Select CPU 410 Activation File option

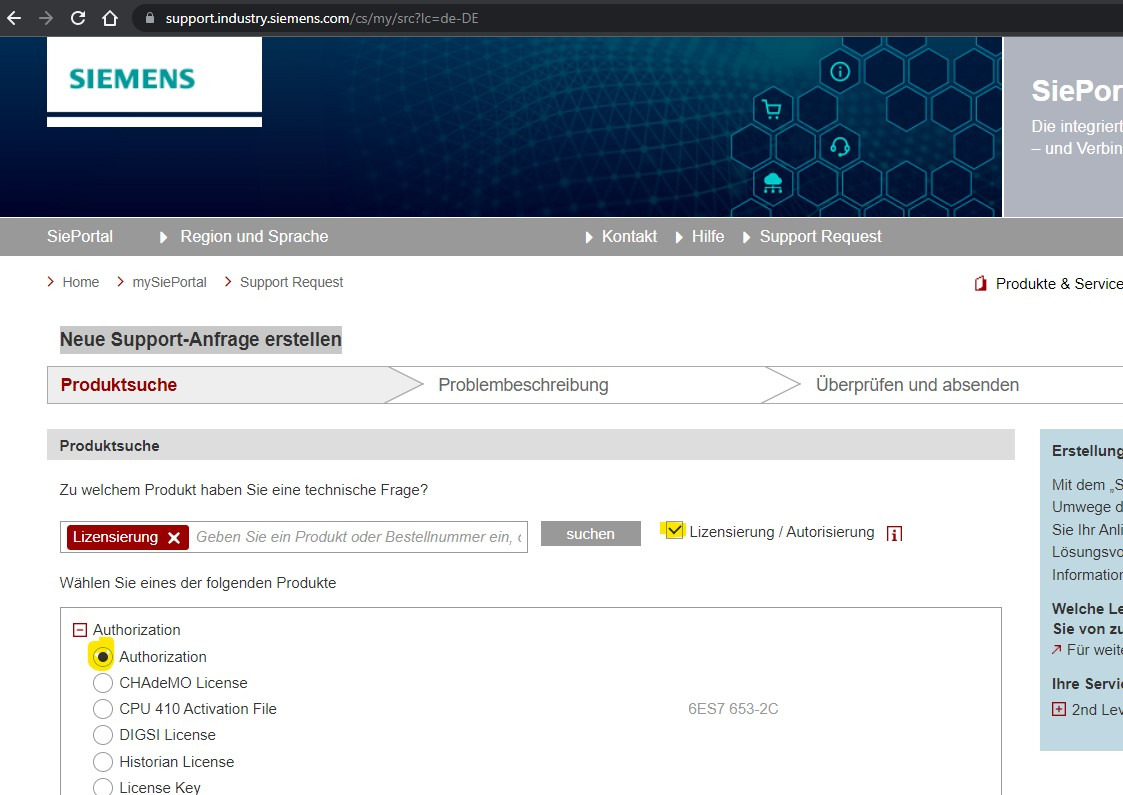click(x=102, y=709)
